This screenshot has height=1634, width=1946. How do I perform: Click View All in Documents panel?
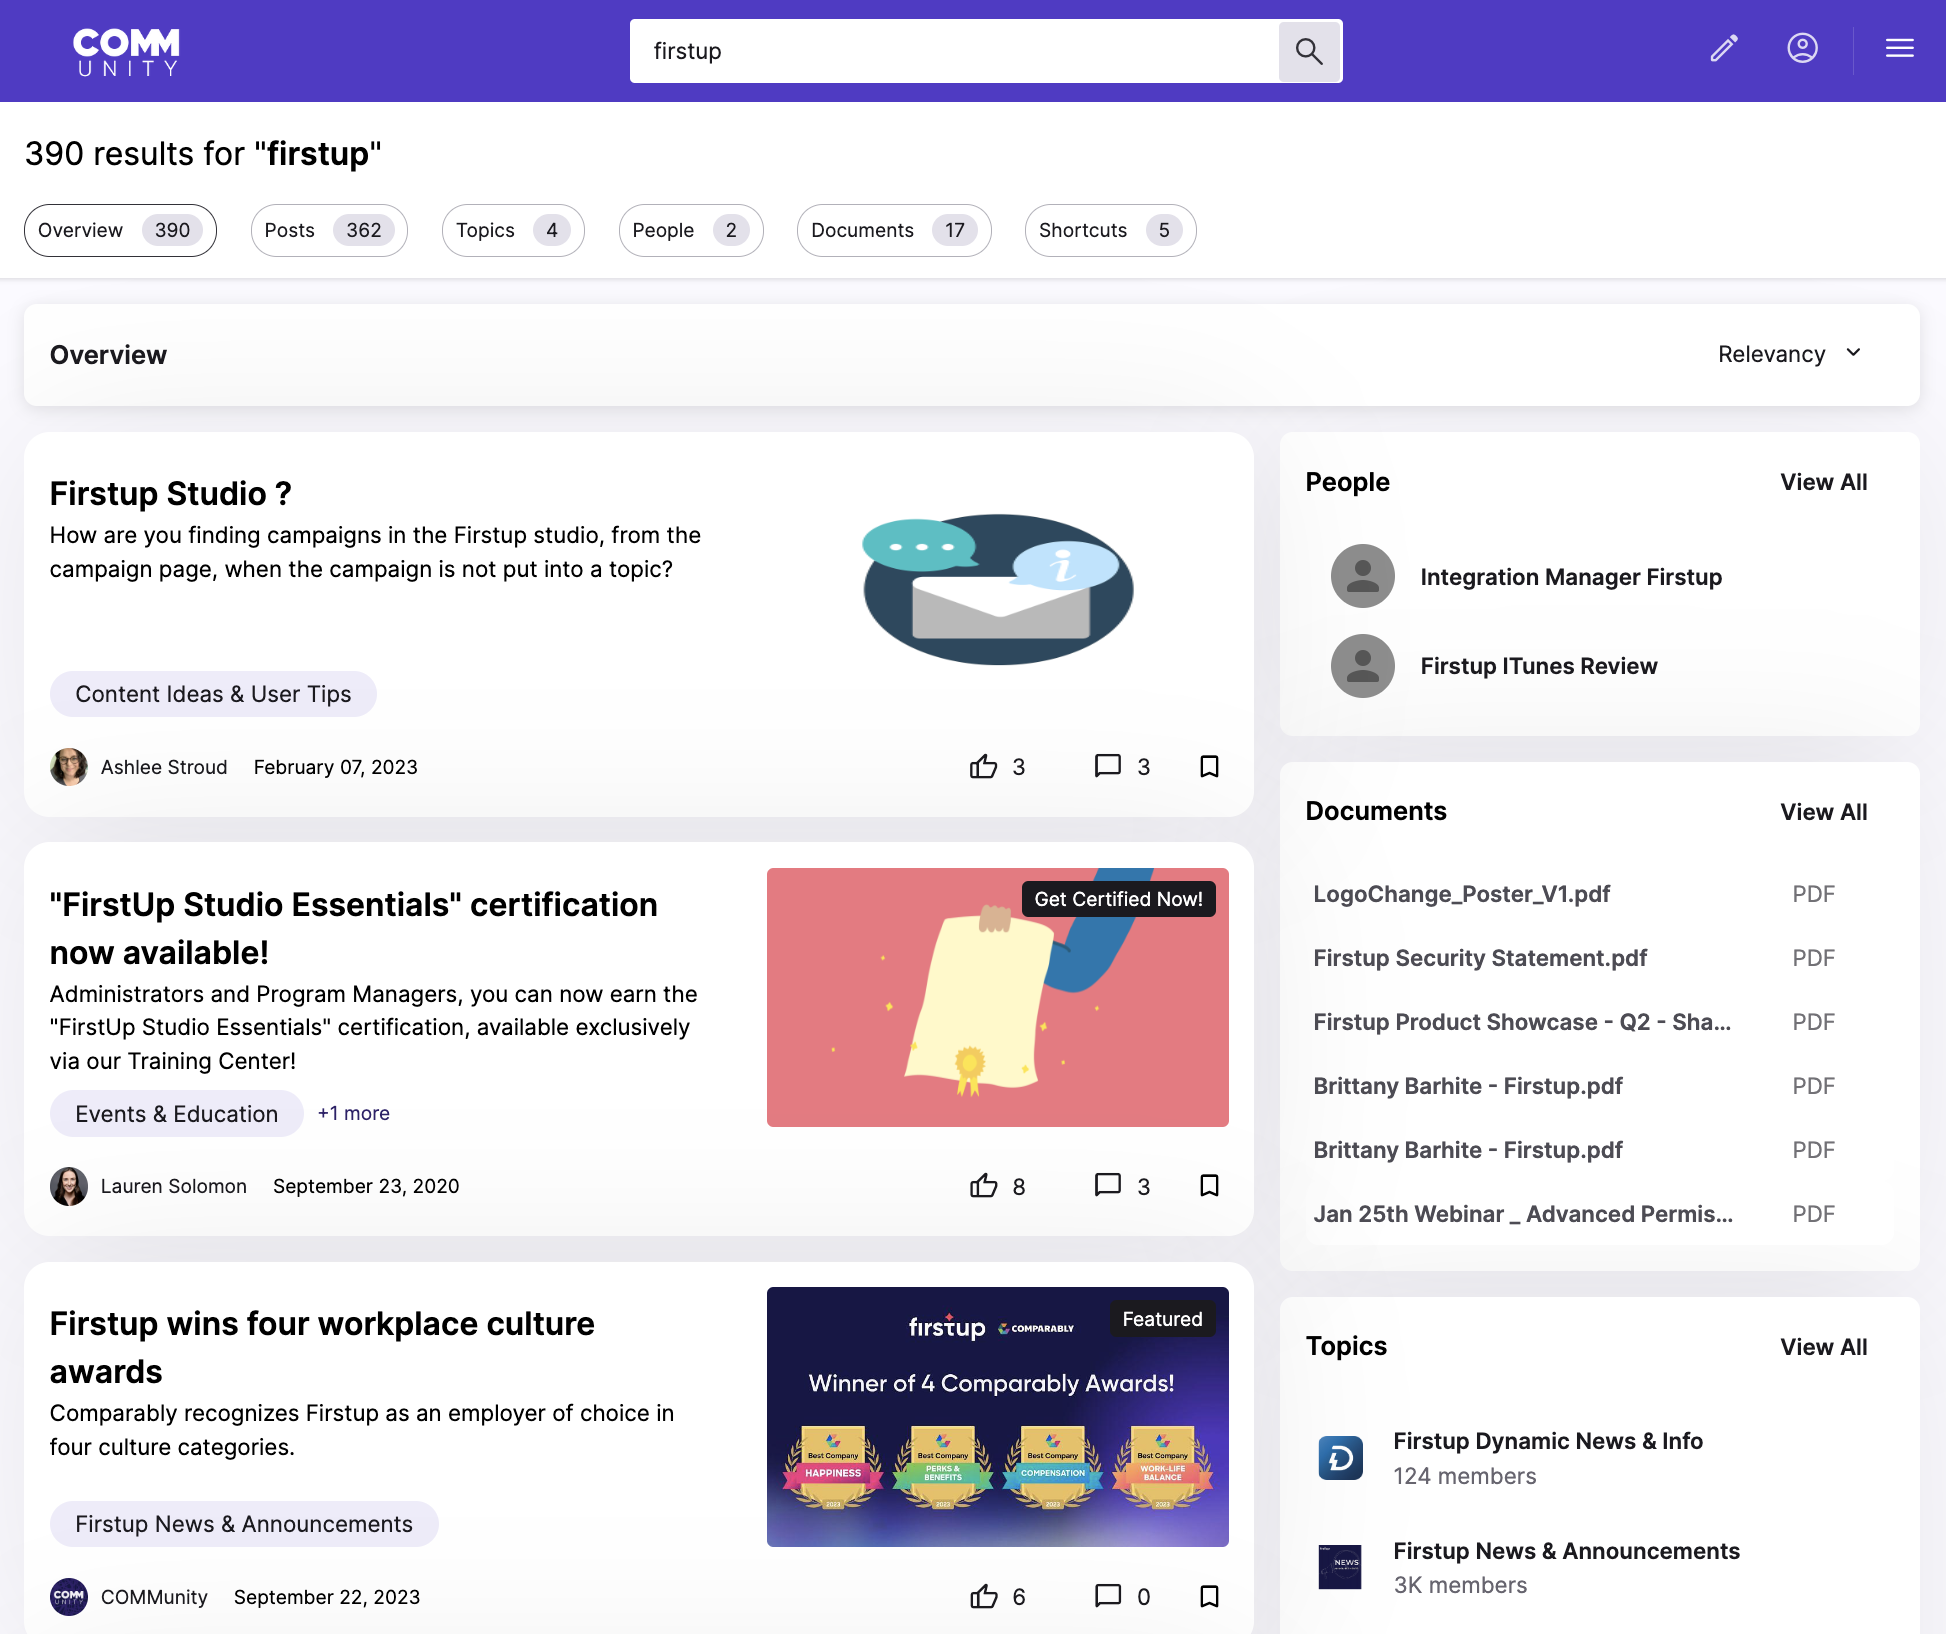[1824, 812]
